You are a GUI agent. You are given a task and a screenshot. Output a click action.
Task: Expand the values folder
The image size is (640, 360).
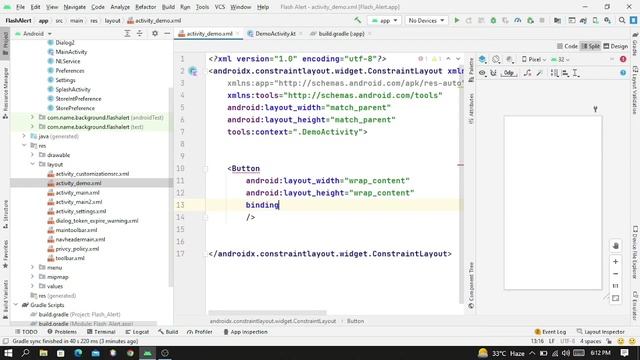pos(32,286)
